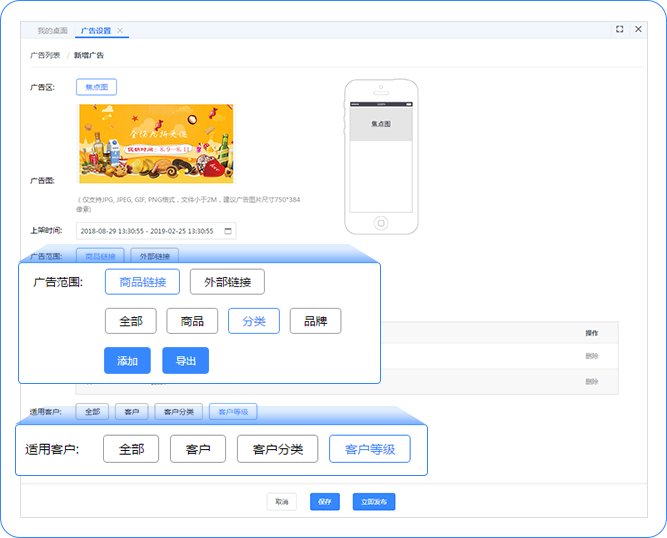
Task: Click the blue 导出 button
Action: tap(185, 361)
